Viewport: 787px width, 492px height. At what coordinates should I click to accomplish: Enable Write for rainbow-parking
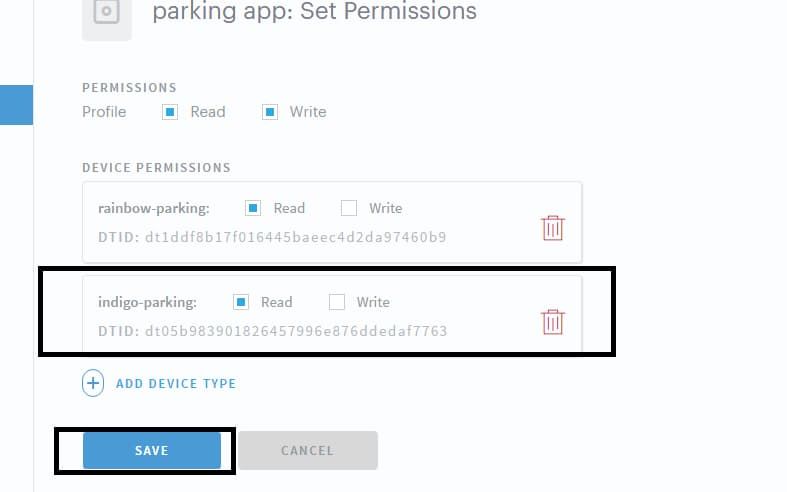point(349,208)
